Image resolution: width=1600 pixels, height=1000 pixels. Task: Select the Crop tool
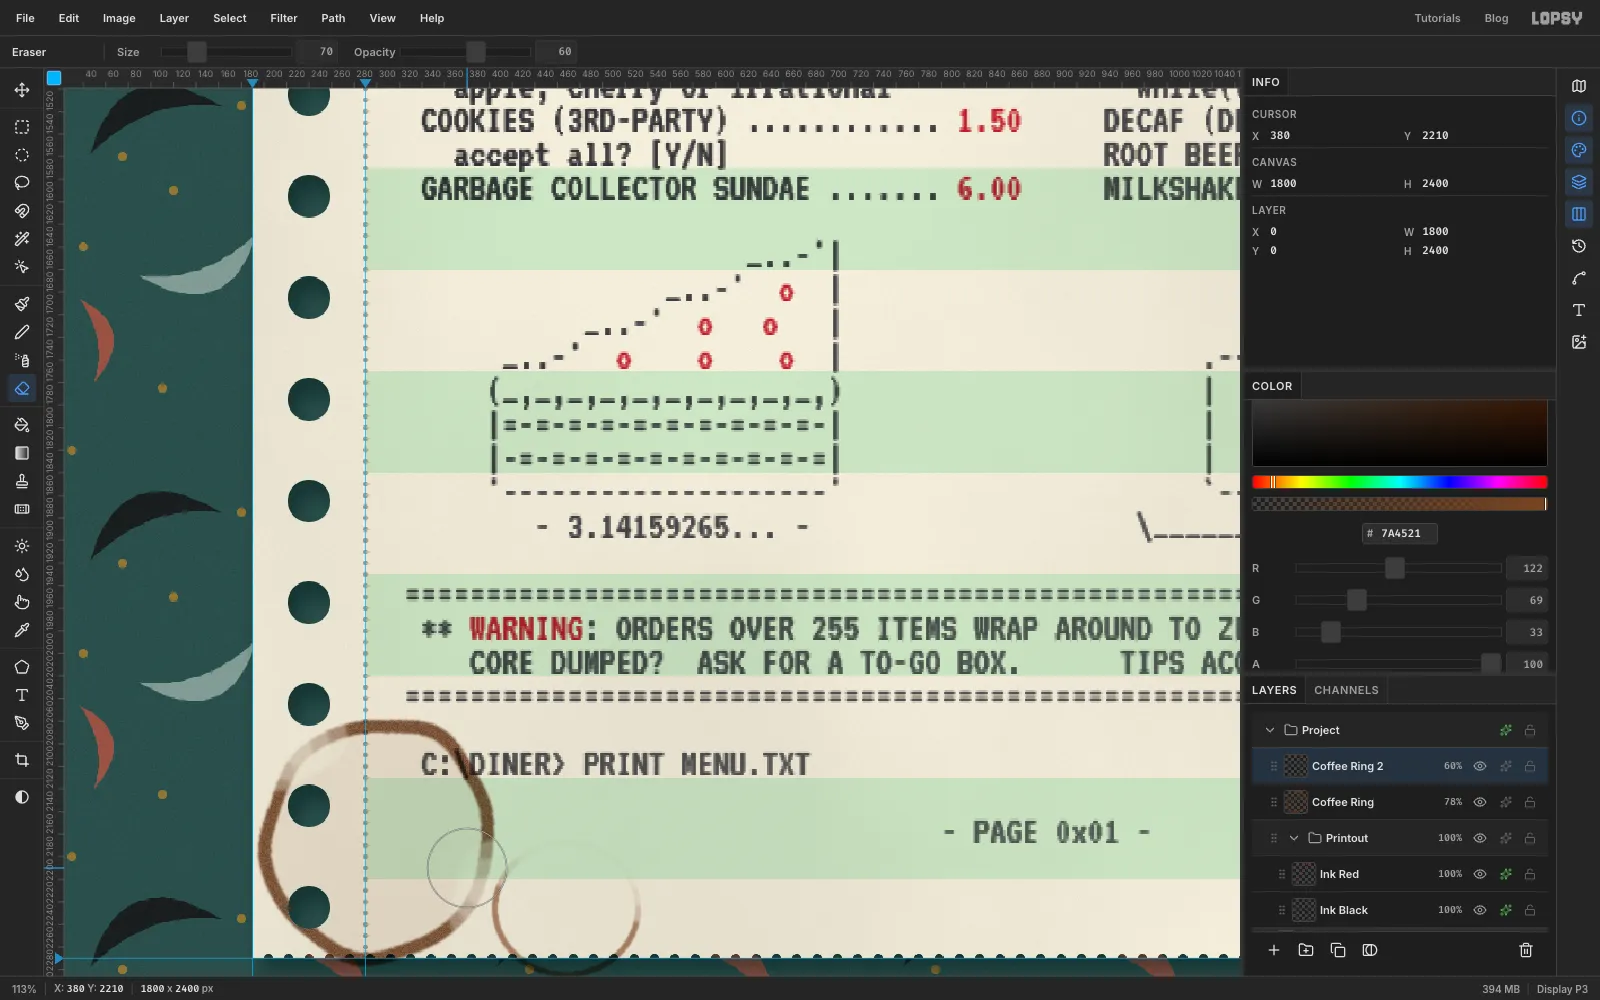(x=22, y=760)
